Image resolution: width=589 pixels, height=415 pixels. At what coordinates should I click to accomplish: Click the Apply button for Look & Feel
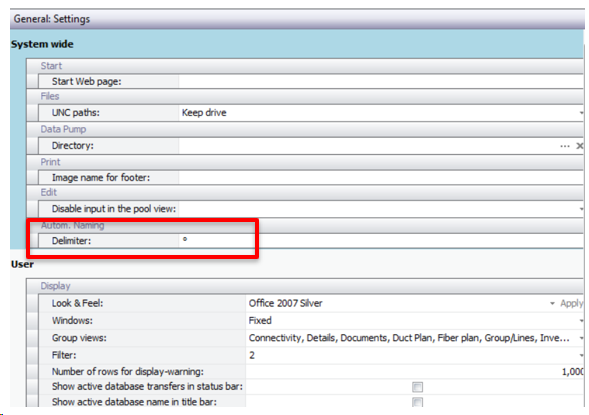(x=571, y=303)
